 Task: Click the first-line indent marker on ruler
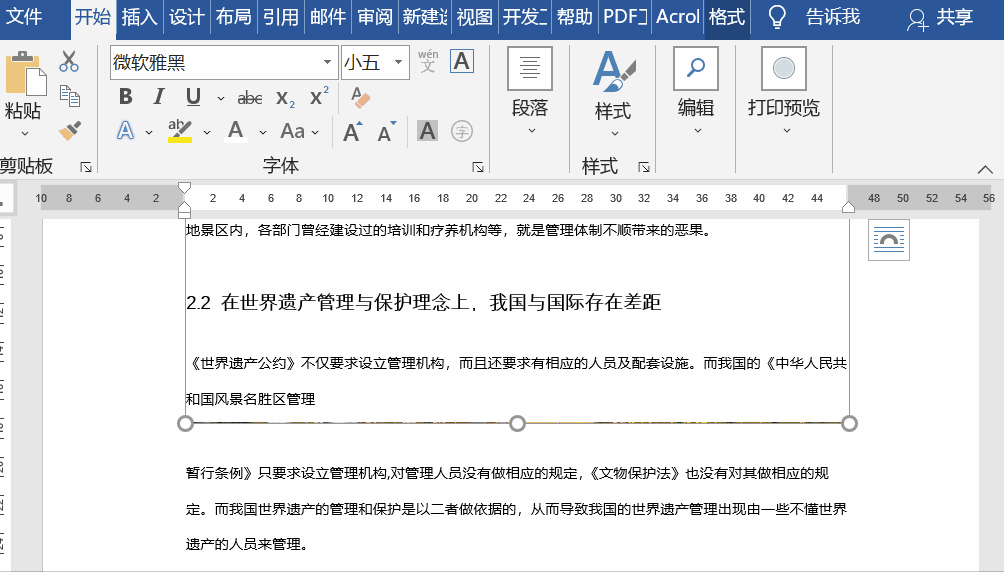point(184,188)
